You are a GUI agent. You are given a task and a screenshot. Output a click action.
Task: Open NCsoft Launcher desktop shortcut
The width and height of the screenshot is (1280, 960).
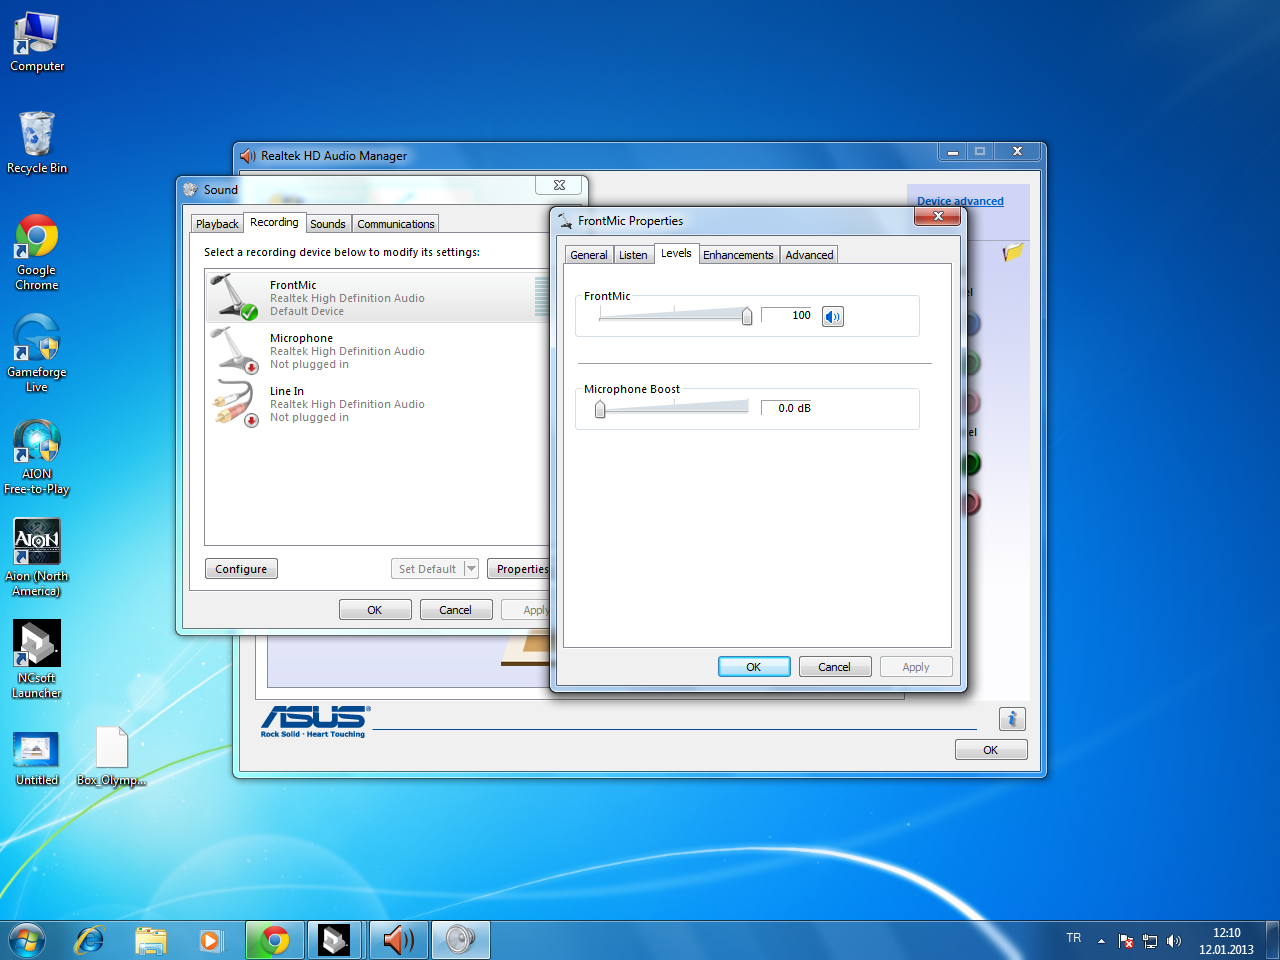point(37,659)
